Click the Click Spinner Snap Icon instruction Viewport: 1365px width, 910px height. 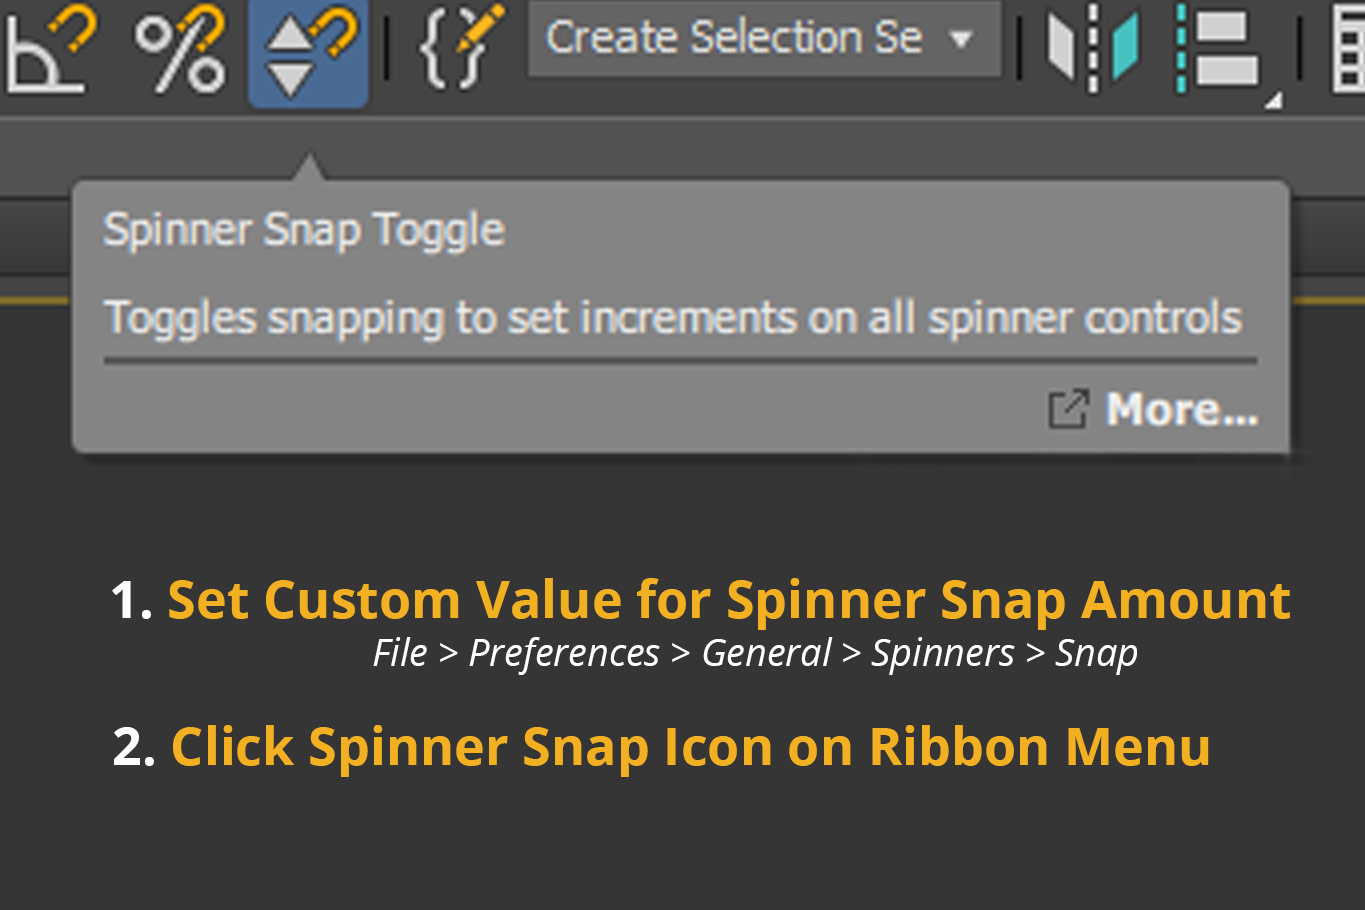(x=691, y=748)
